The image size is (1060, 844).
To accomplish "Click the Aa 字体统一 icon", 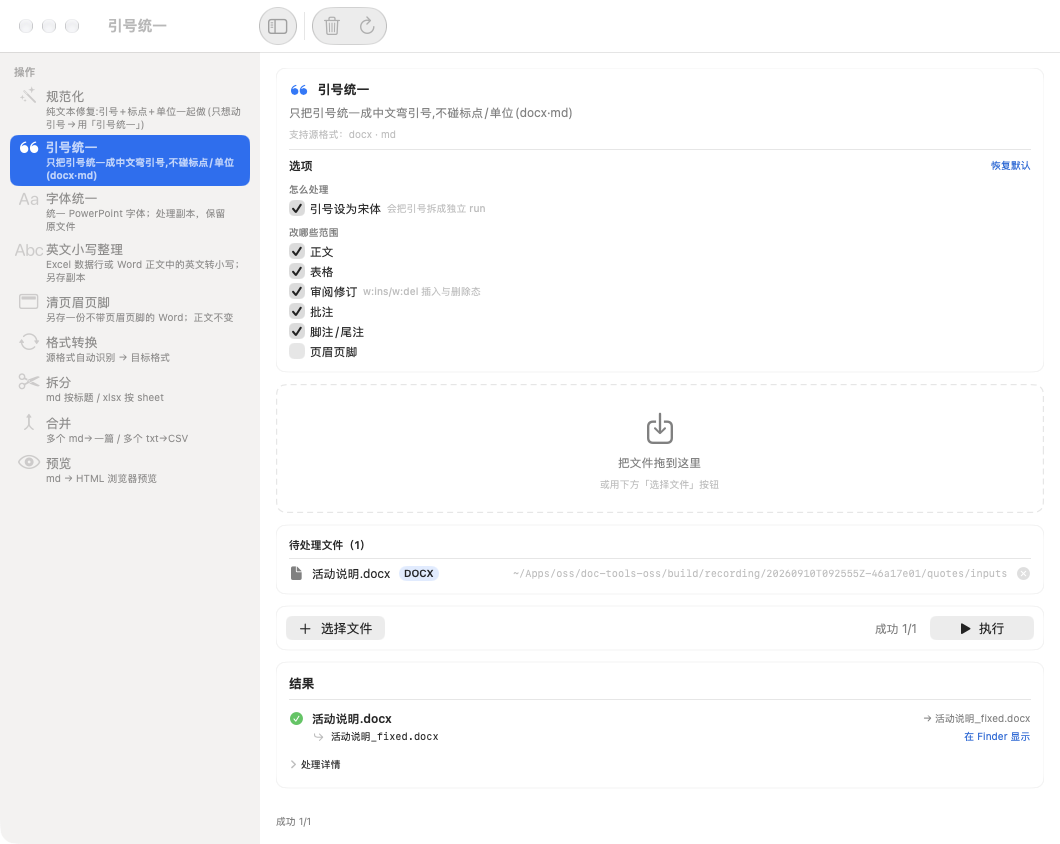I will [x=28, y=199].
